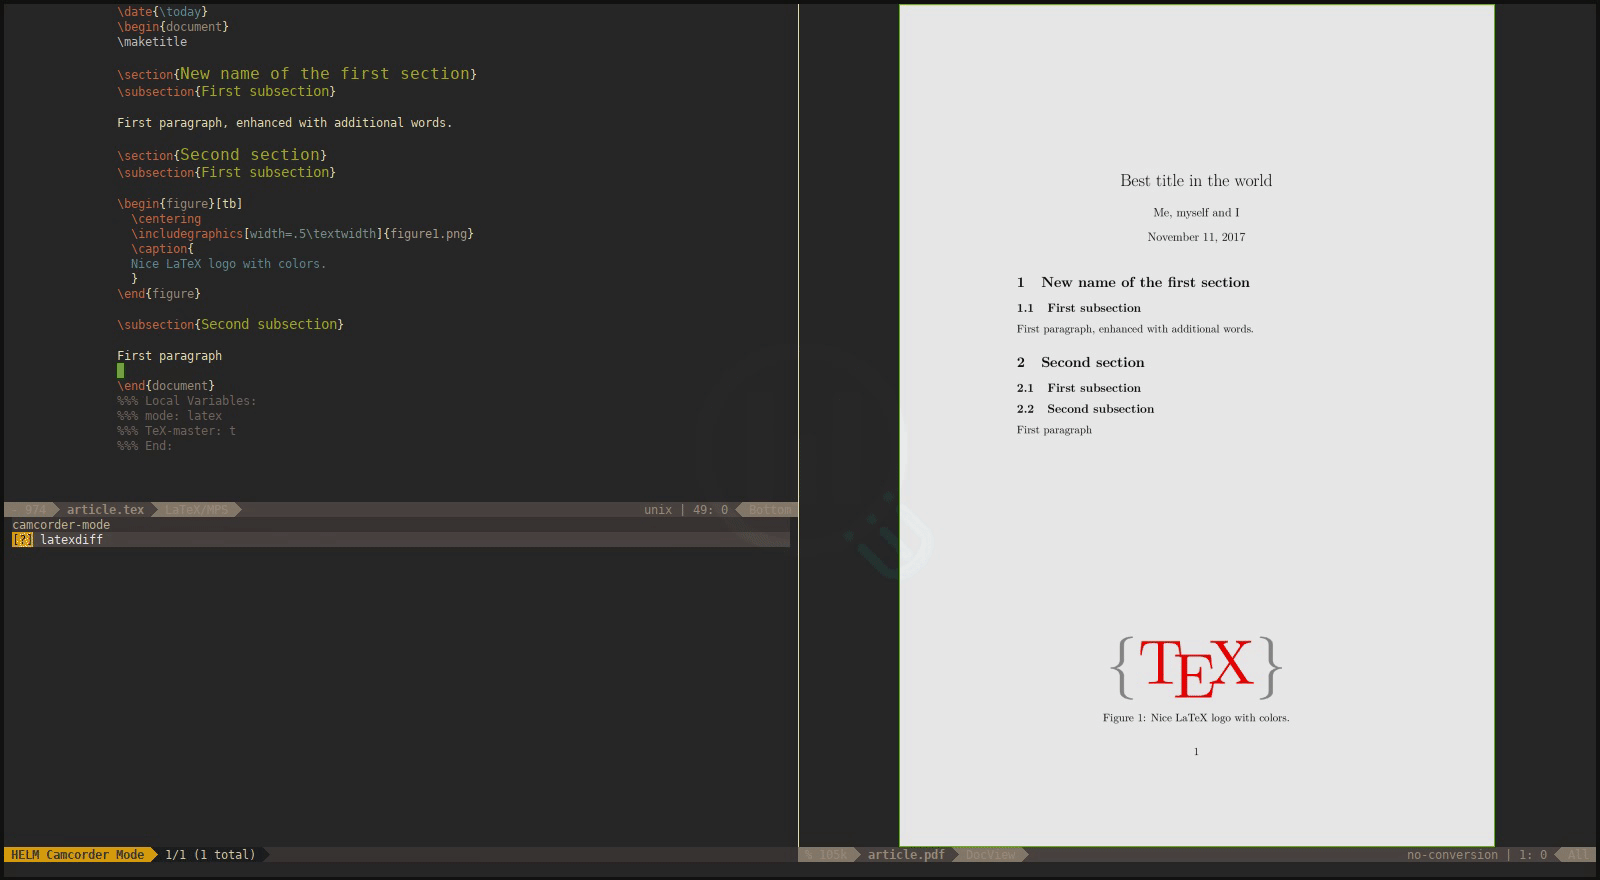1600x880 pixels.
Task: Click the 1: 0 position in PDF mode line
Action: [1533, 855]
